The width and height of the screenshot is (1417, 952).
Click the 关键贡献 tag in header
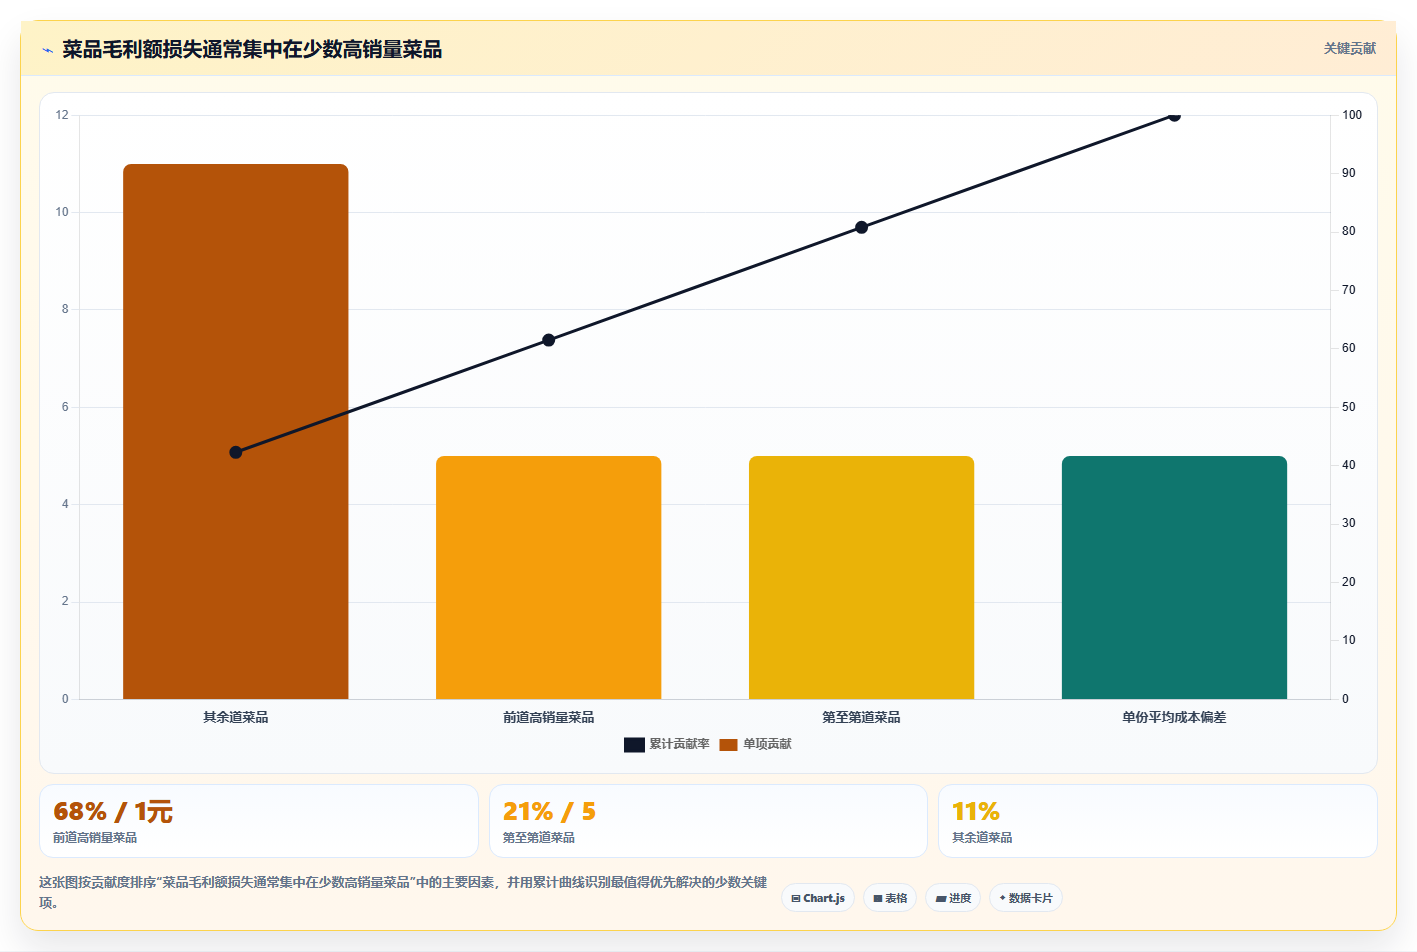point(1349,48)
